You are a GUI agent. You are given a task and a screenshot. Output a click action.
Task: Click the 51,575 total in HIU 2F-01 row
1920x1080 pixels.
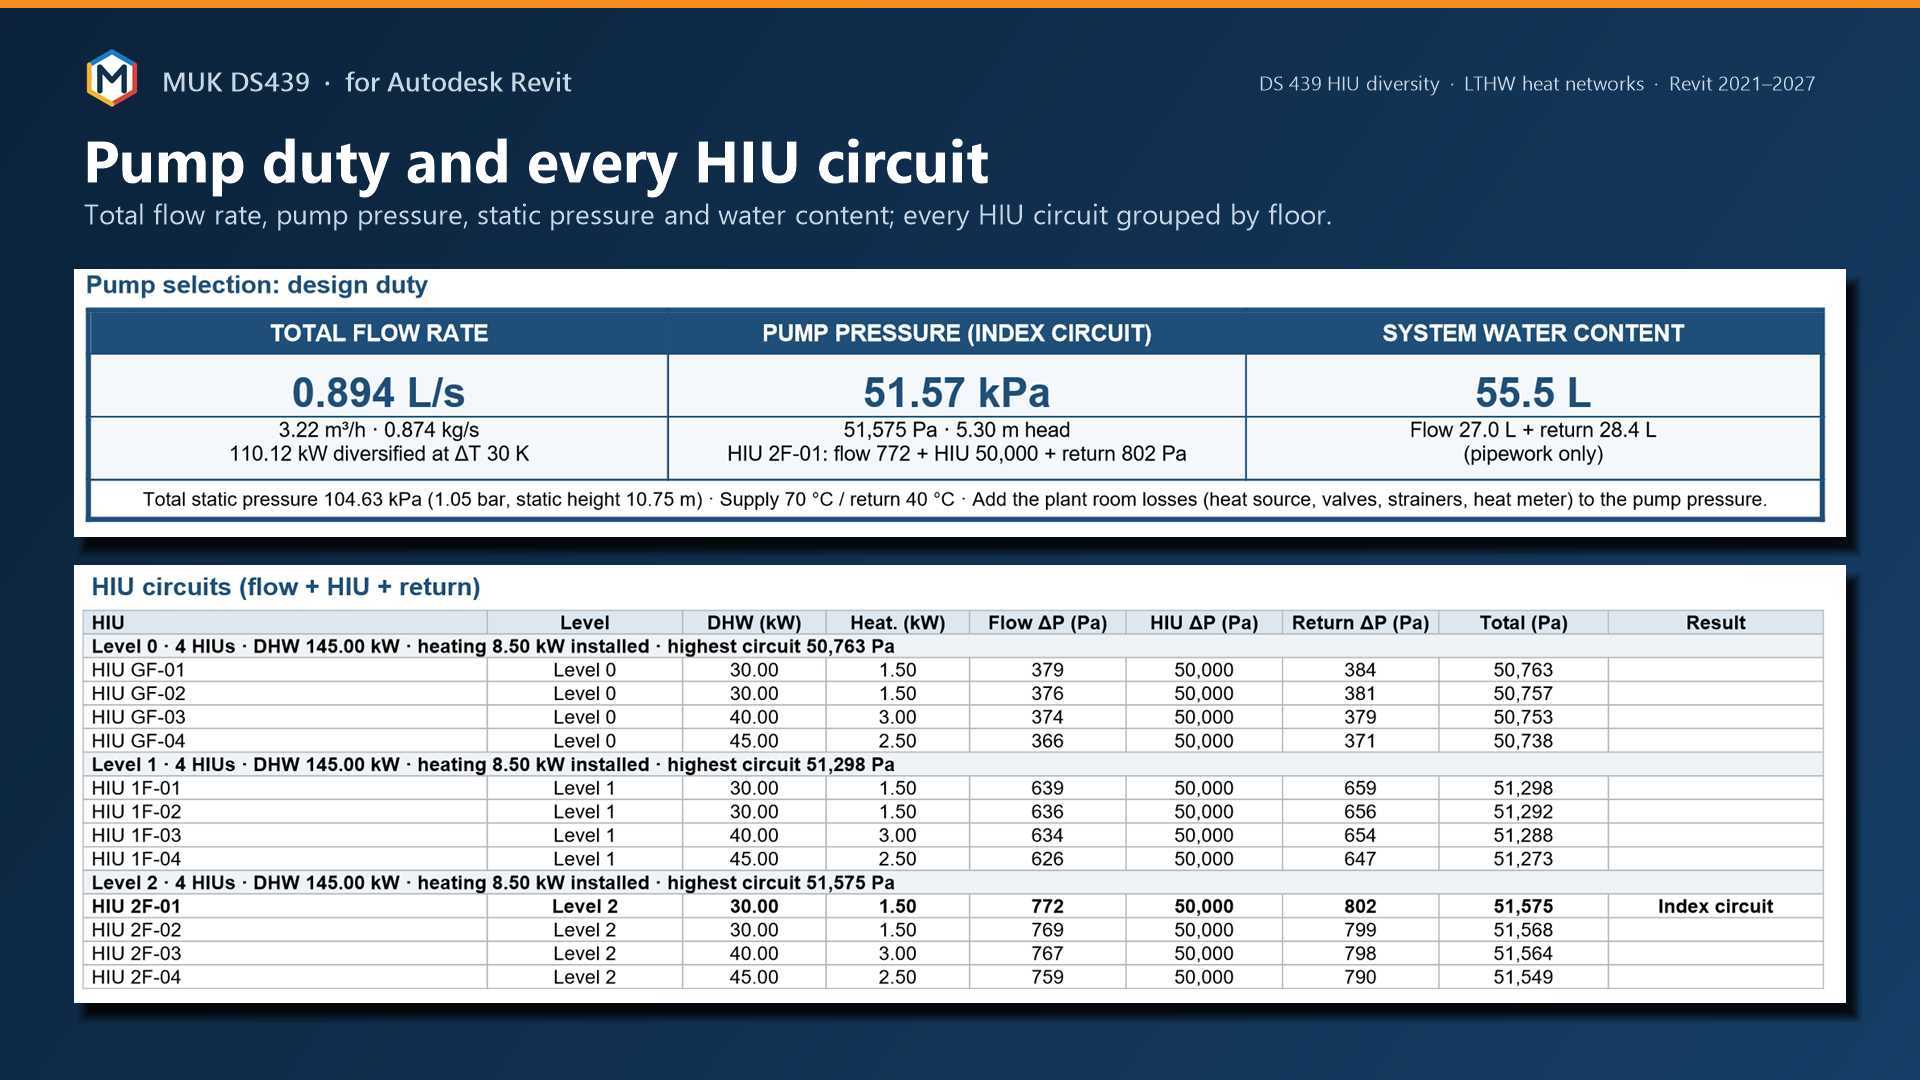(x=1523, y=906)
